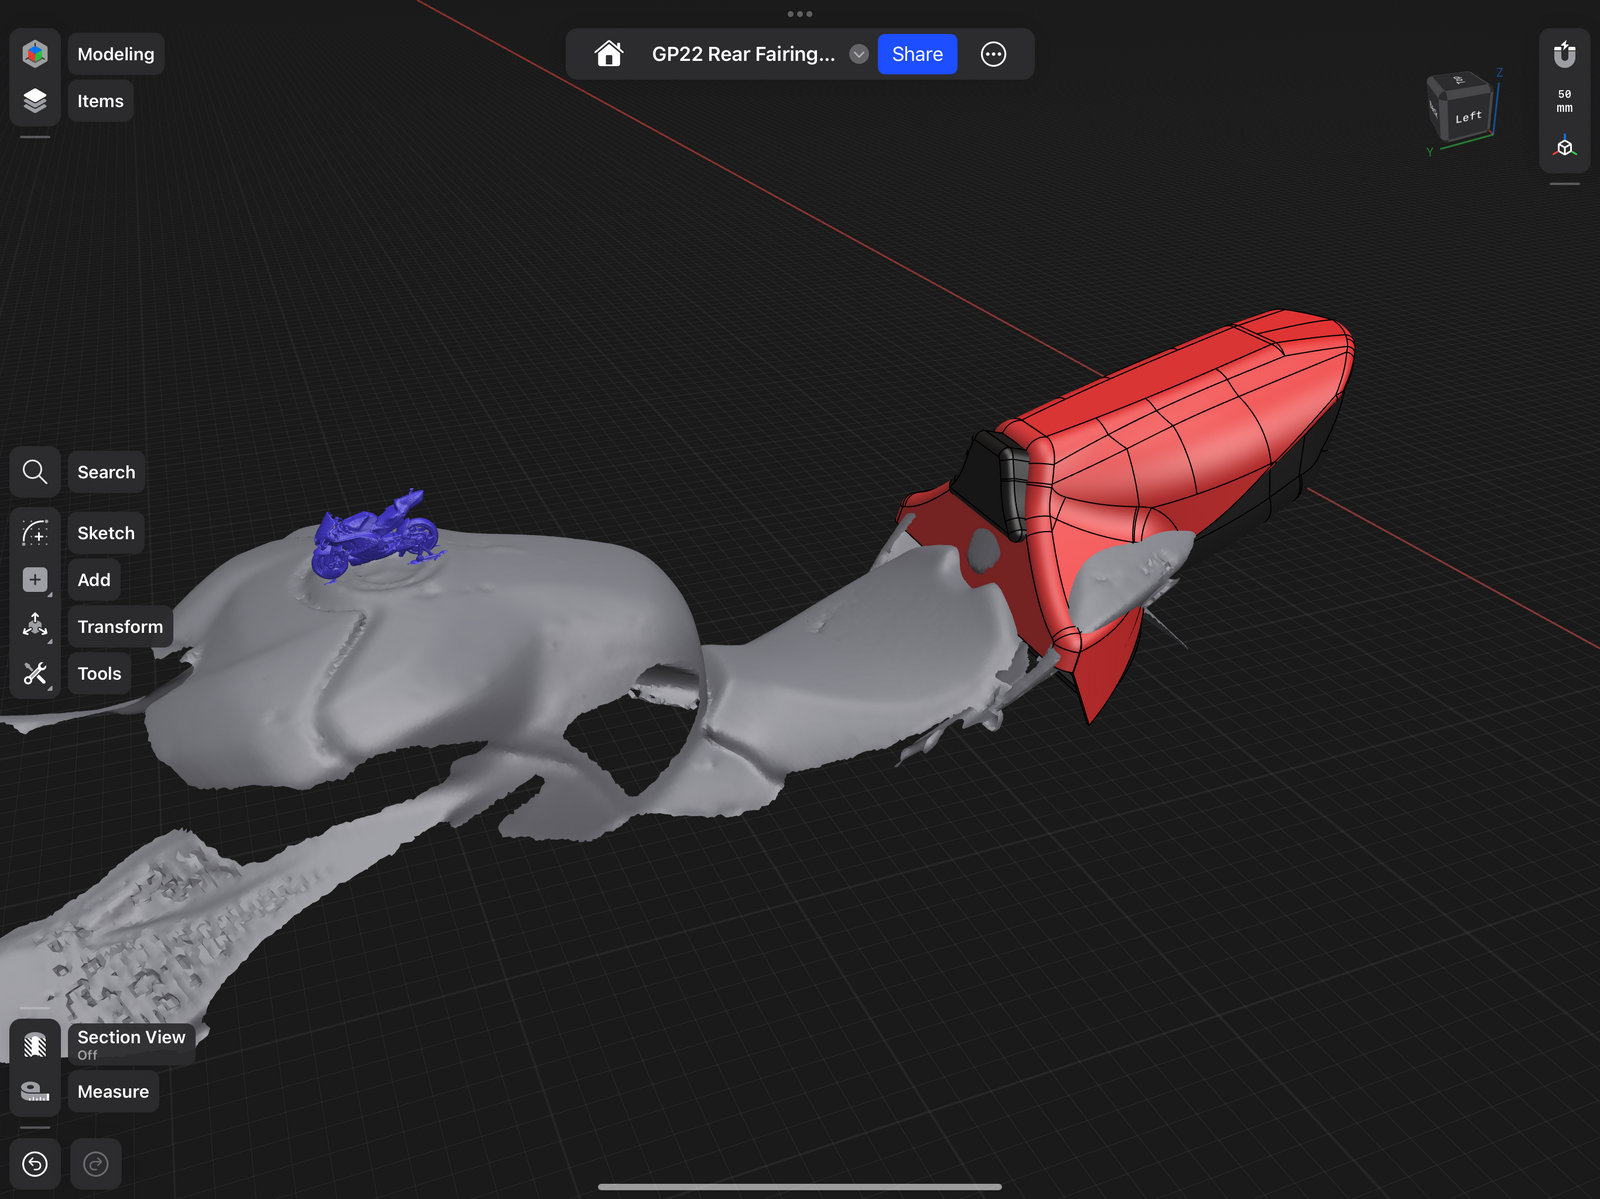Expand document name dropdown chevron
The width and height of the screenshot is (1600, 1199).
(x=858, y=54)
